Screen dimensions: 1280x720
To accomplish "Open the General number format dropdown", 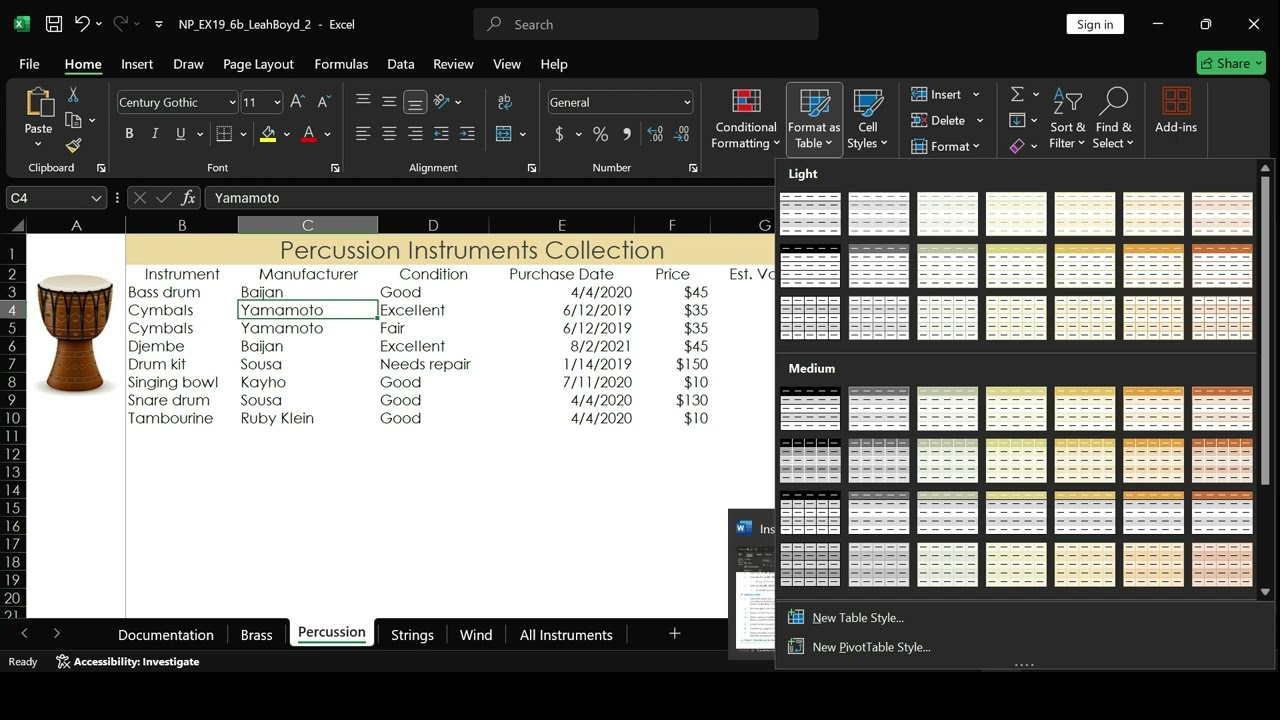I will pyautogui.click(x=687, y=102).
